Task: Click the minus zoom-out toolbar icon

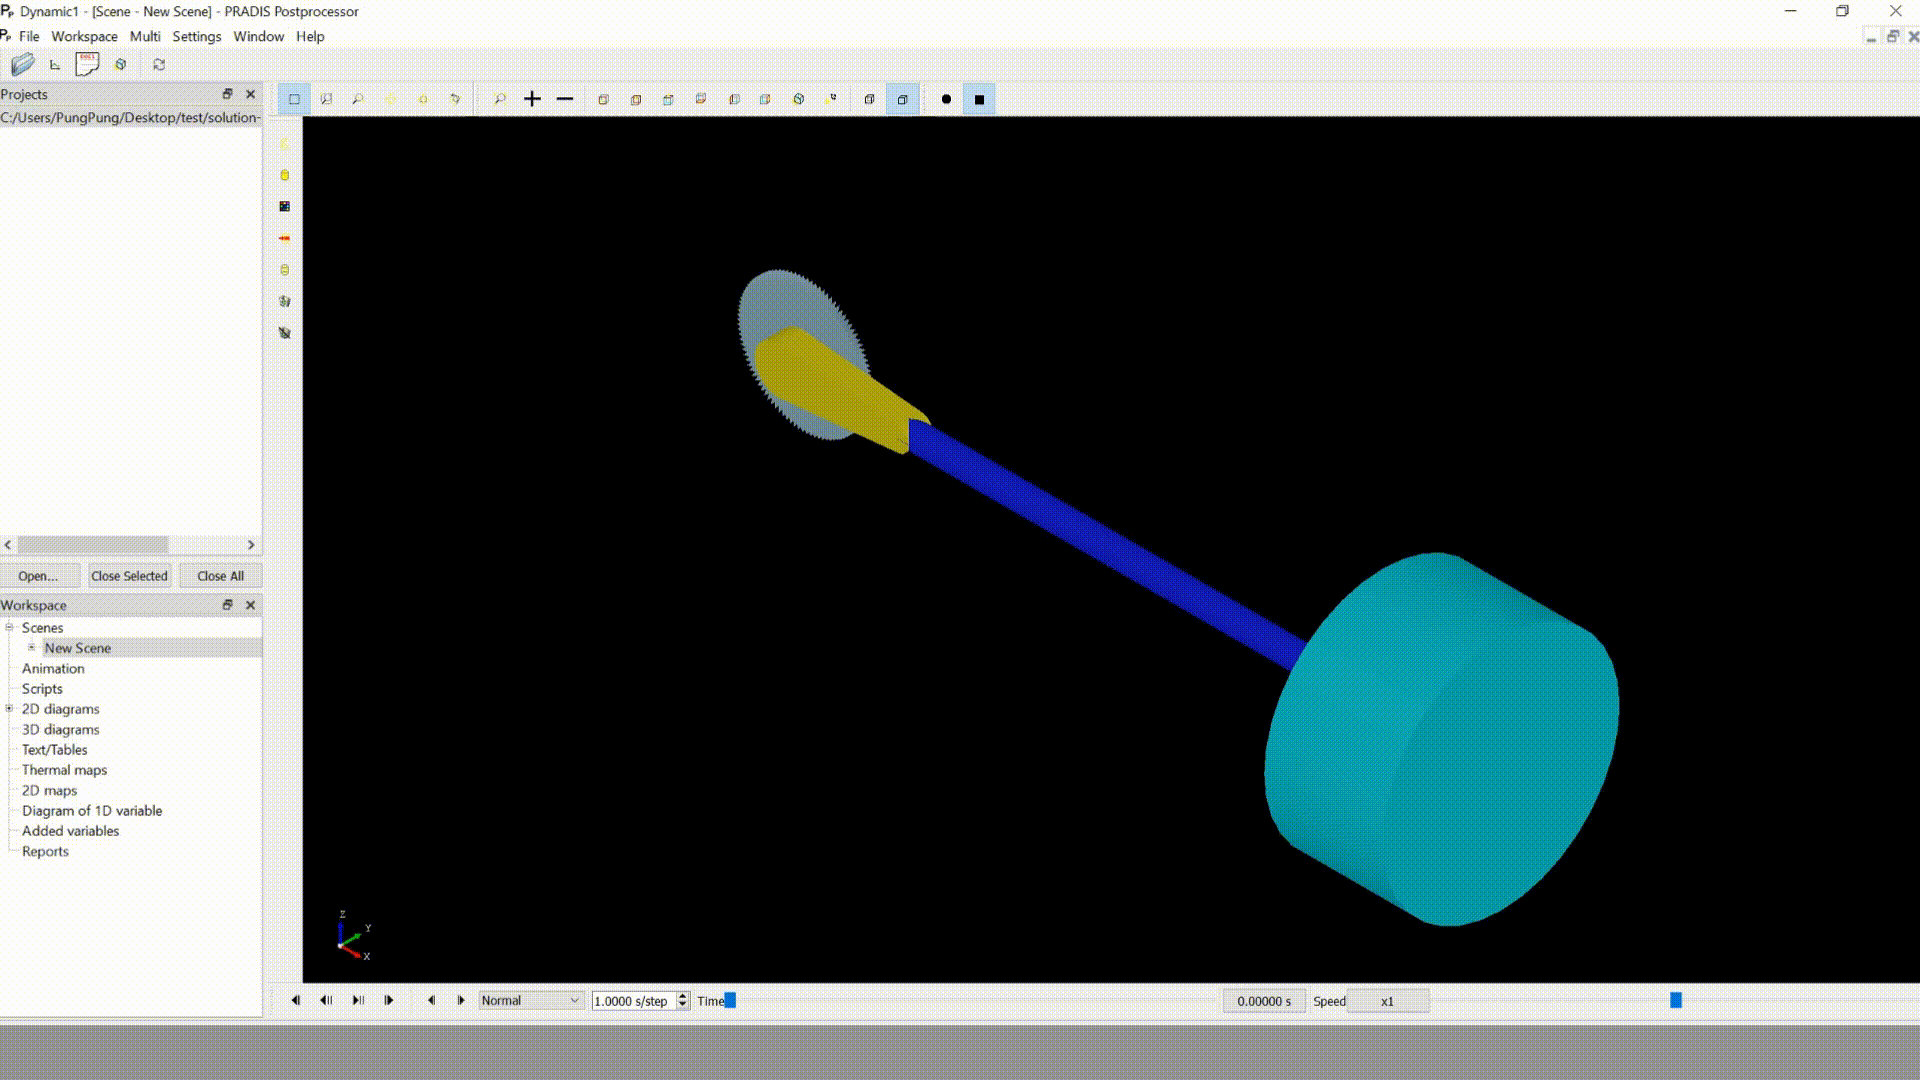Action: (x=565, y=99)
